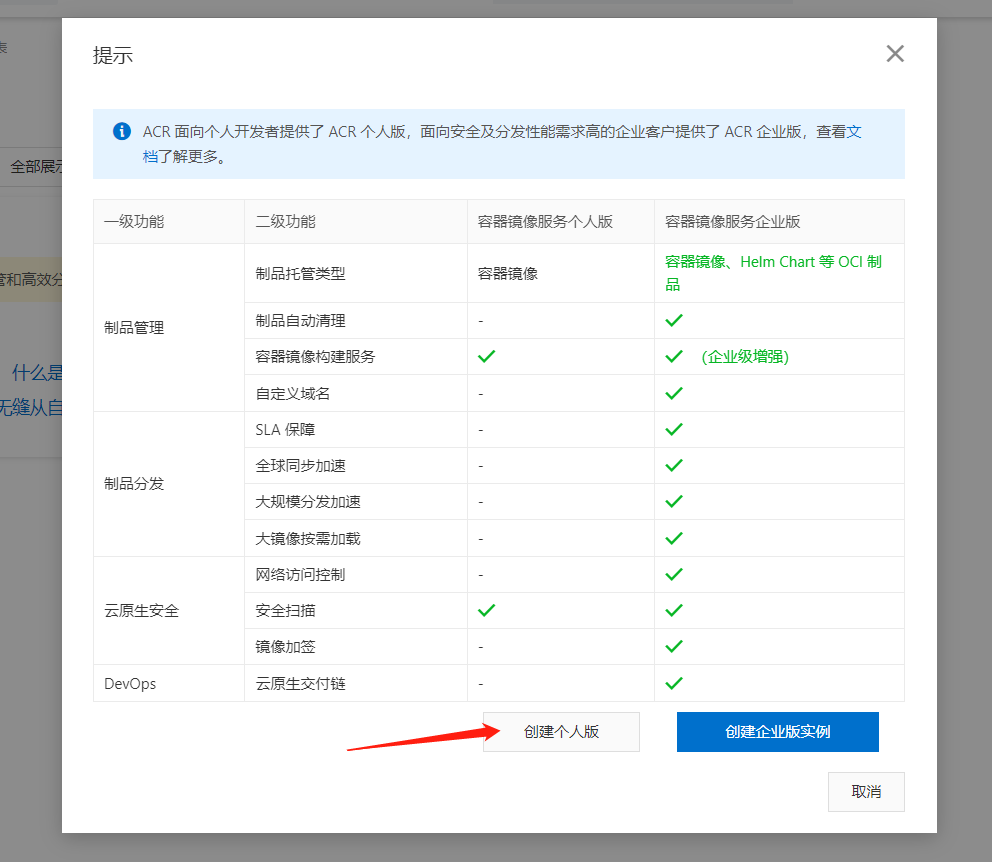This screenshot has height=862, width=992.
Task: Click the green (企业级增强) text
Action: pyautogui.click(x=745, y=357)
